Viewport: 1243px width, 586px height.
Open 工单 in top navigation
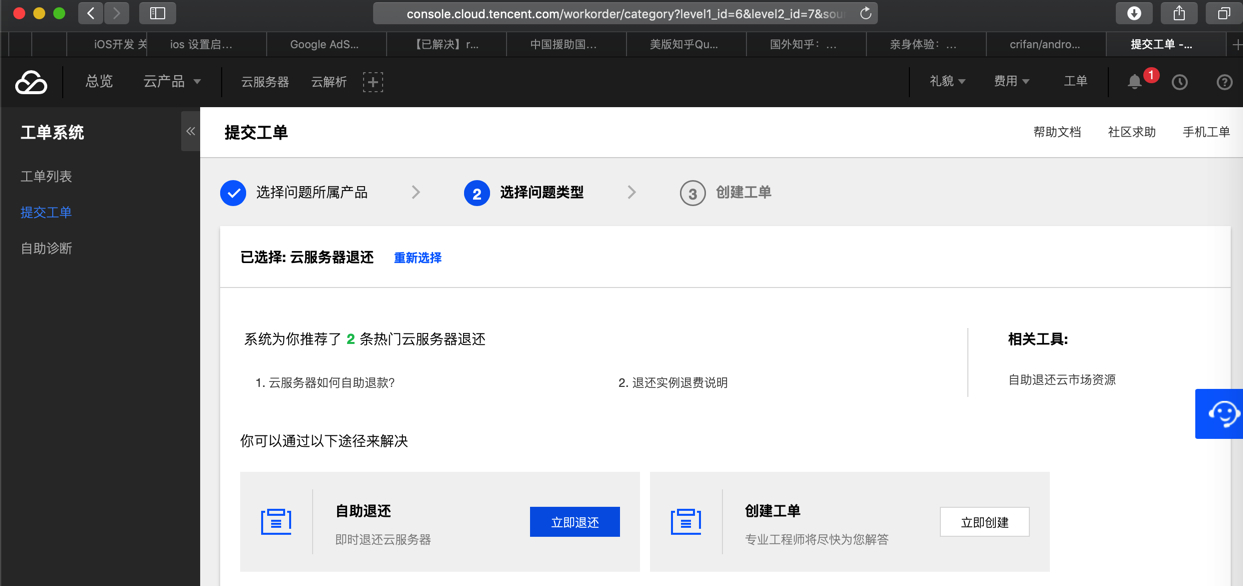[x=1075, y=82]
